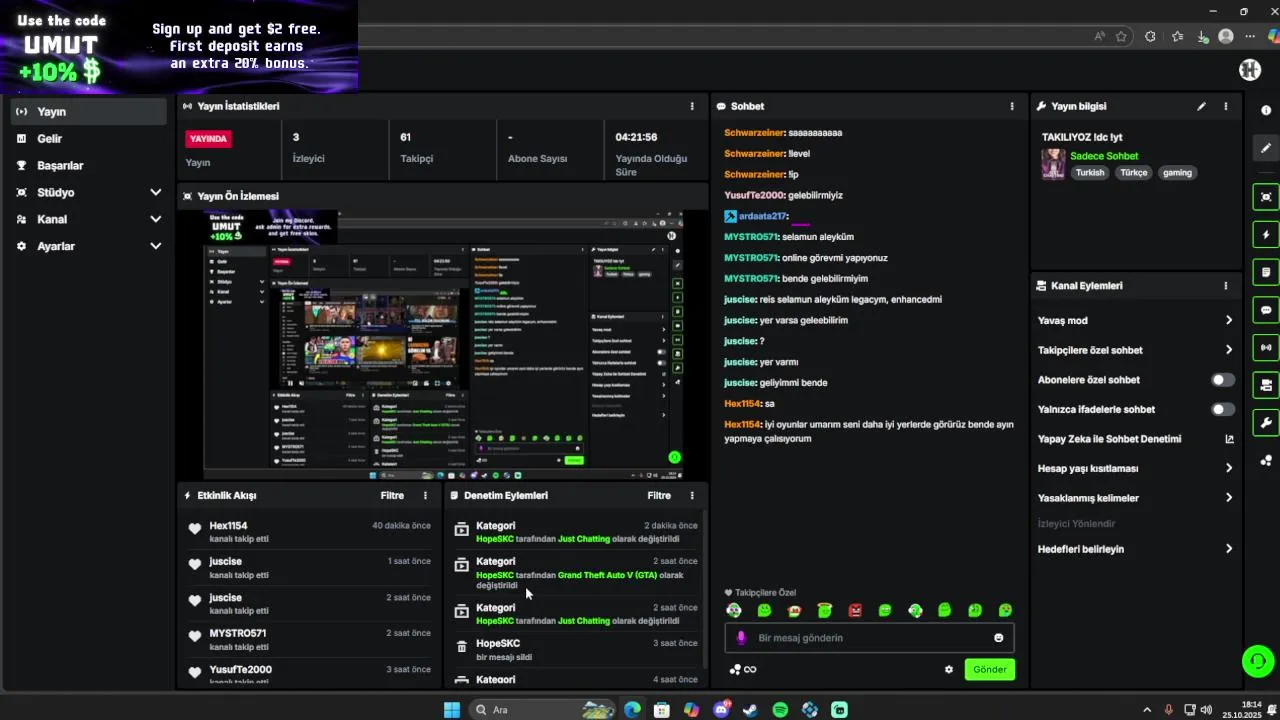Open Discord from taskbar

721,710
